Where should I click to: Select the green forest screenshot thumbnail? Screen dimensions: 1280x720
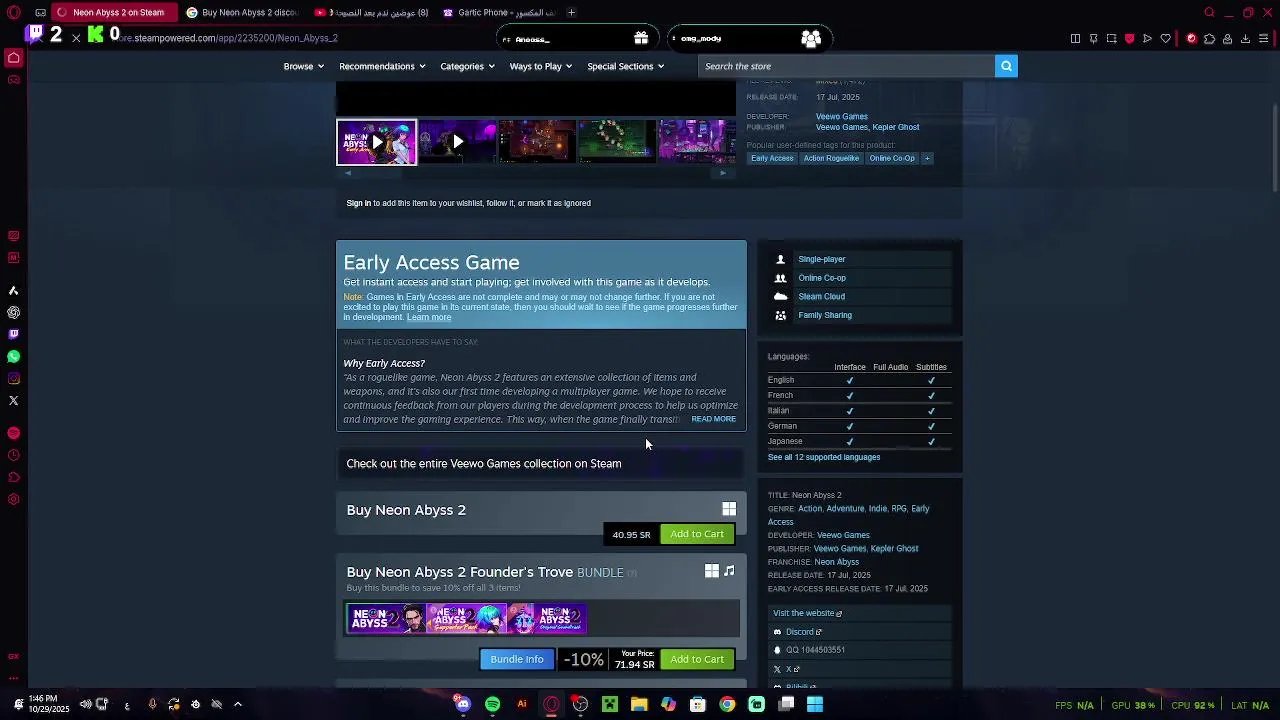pos(617,142)
